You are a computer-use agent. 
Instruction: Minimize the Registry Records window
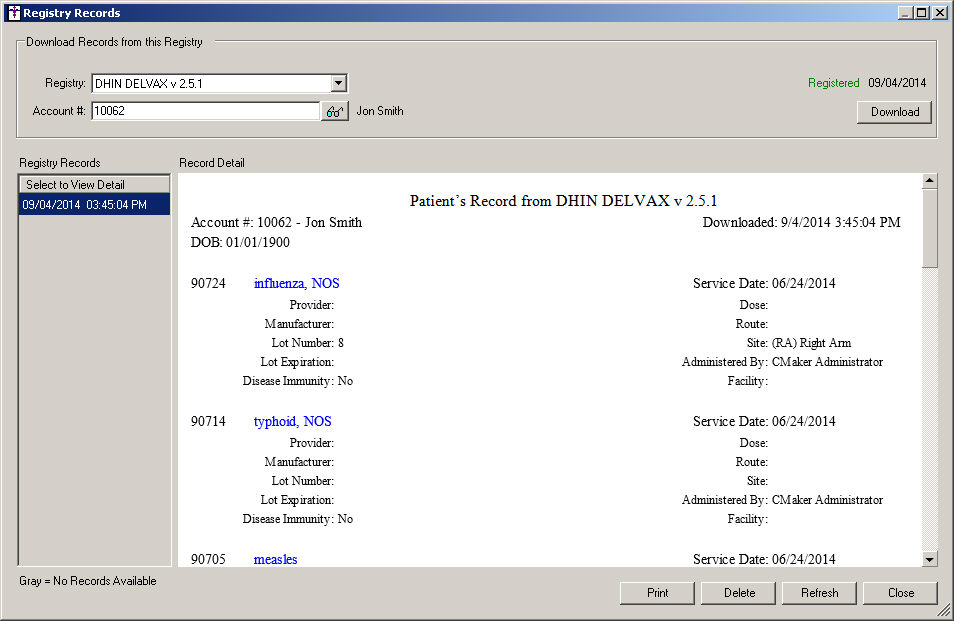click(x=906, y=13)
